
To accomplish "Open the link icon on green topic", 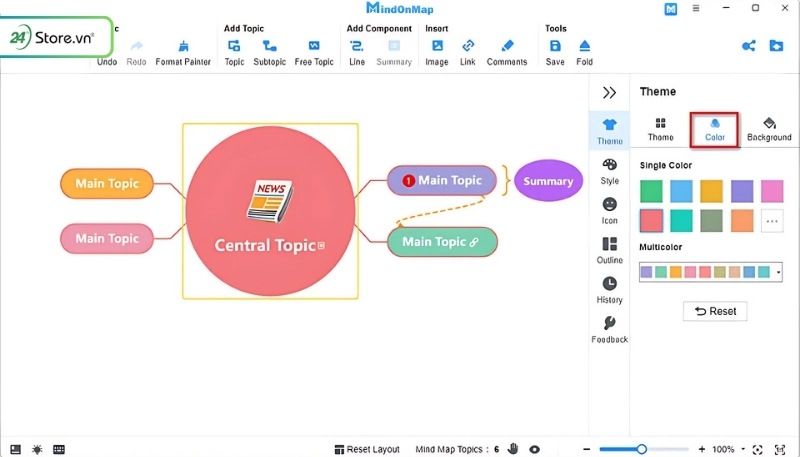I will click(474, 242).
